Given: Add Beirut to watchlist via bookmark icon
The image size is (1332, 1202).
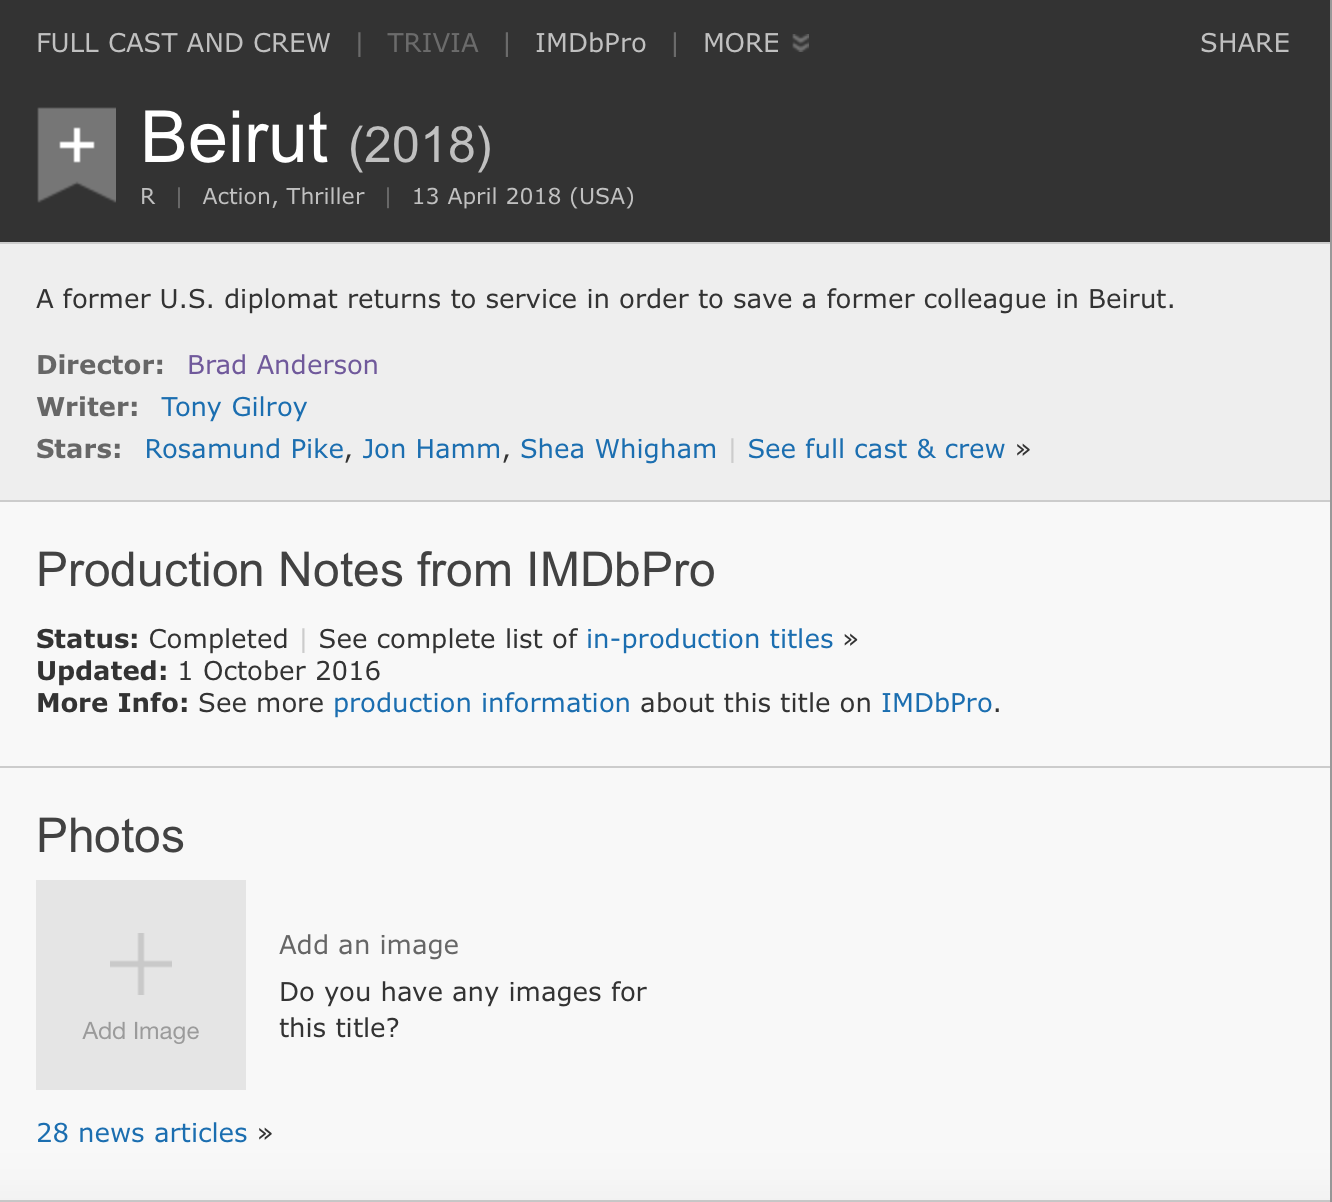Looking at the screenshot, I should pyautogui.click(x=77, y=149).
